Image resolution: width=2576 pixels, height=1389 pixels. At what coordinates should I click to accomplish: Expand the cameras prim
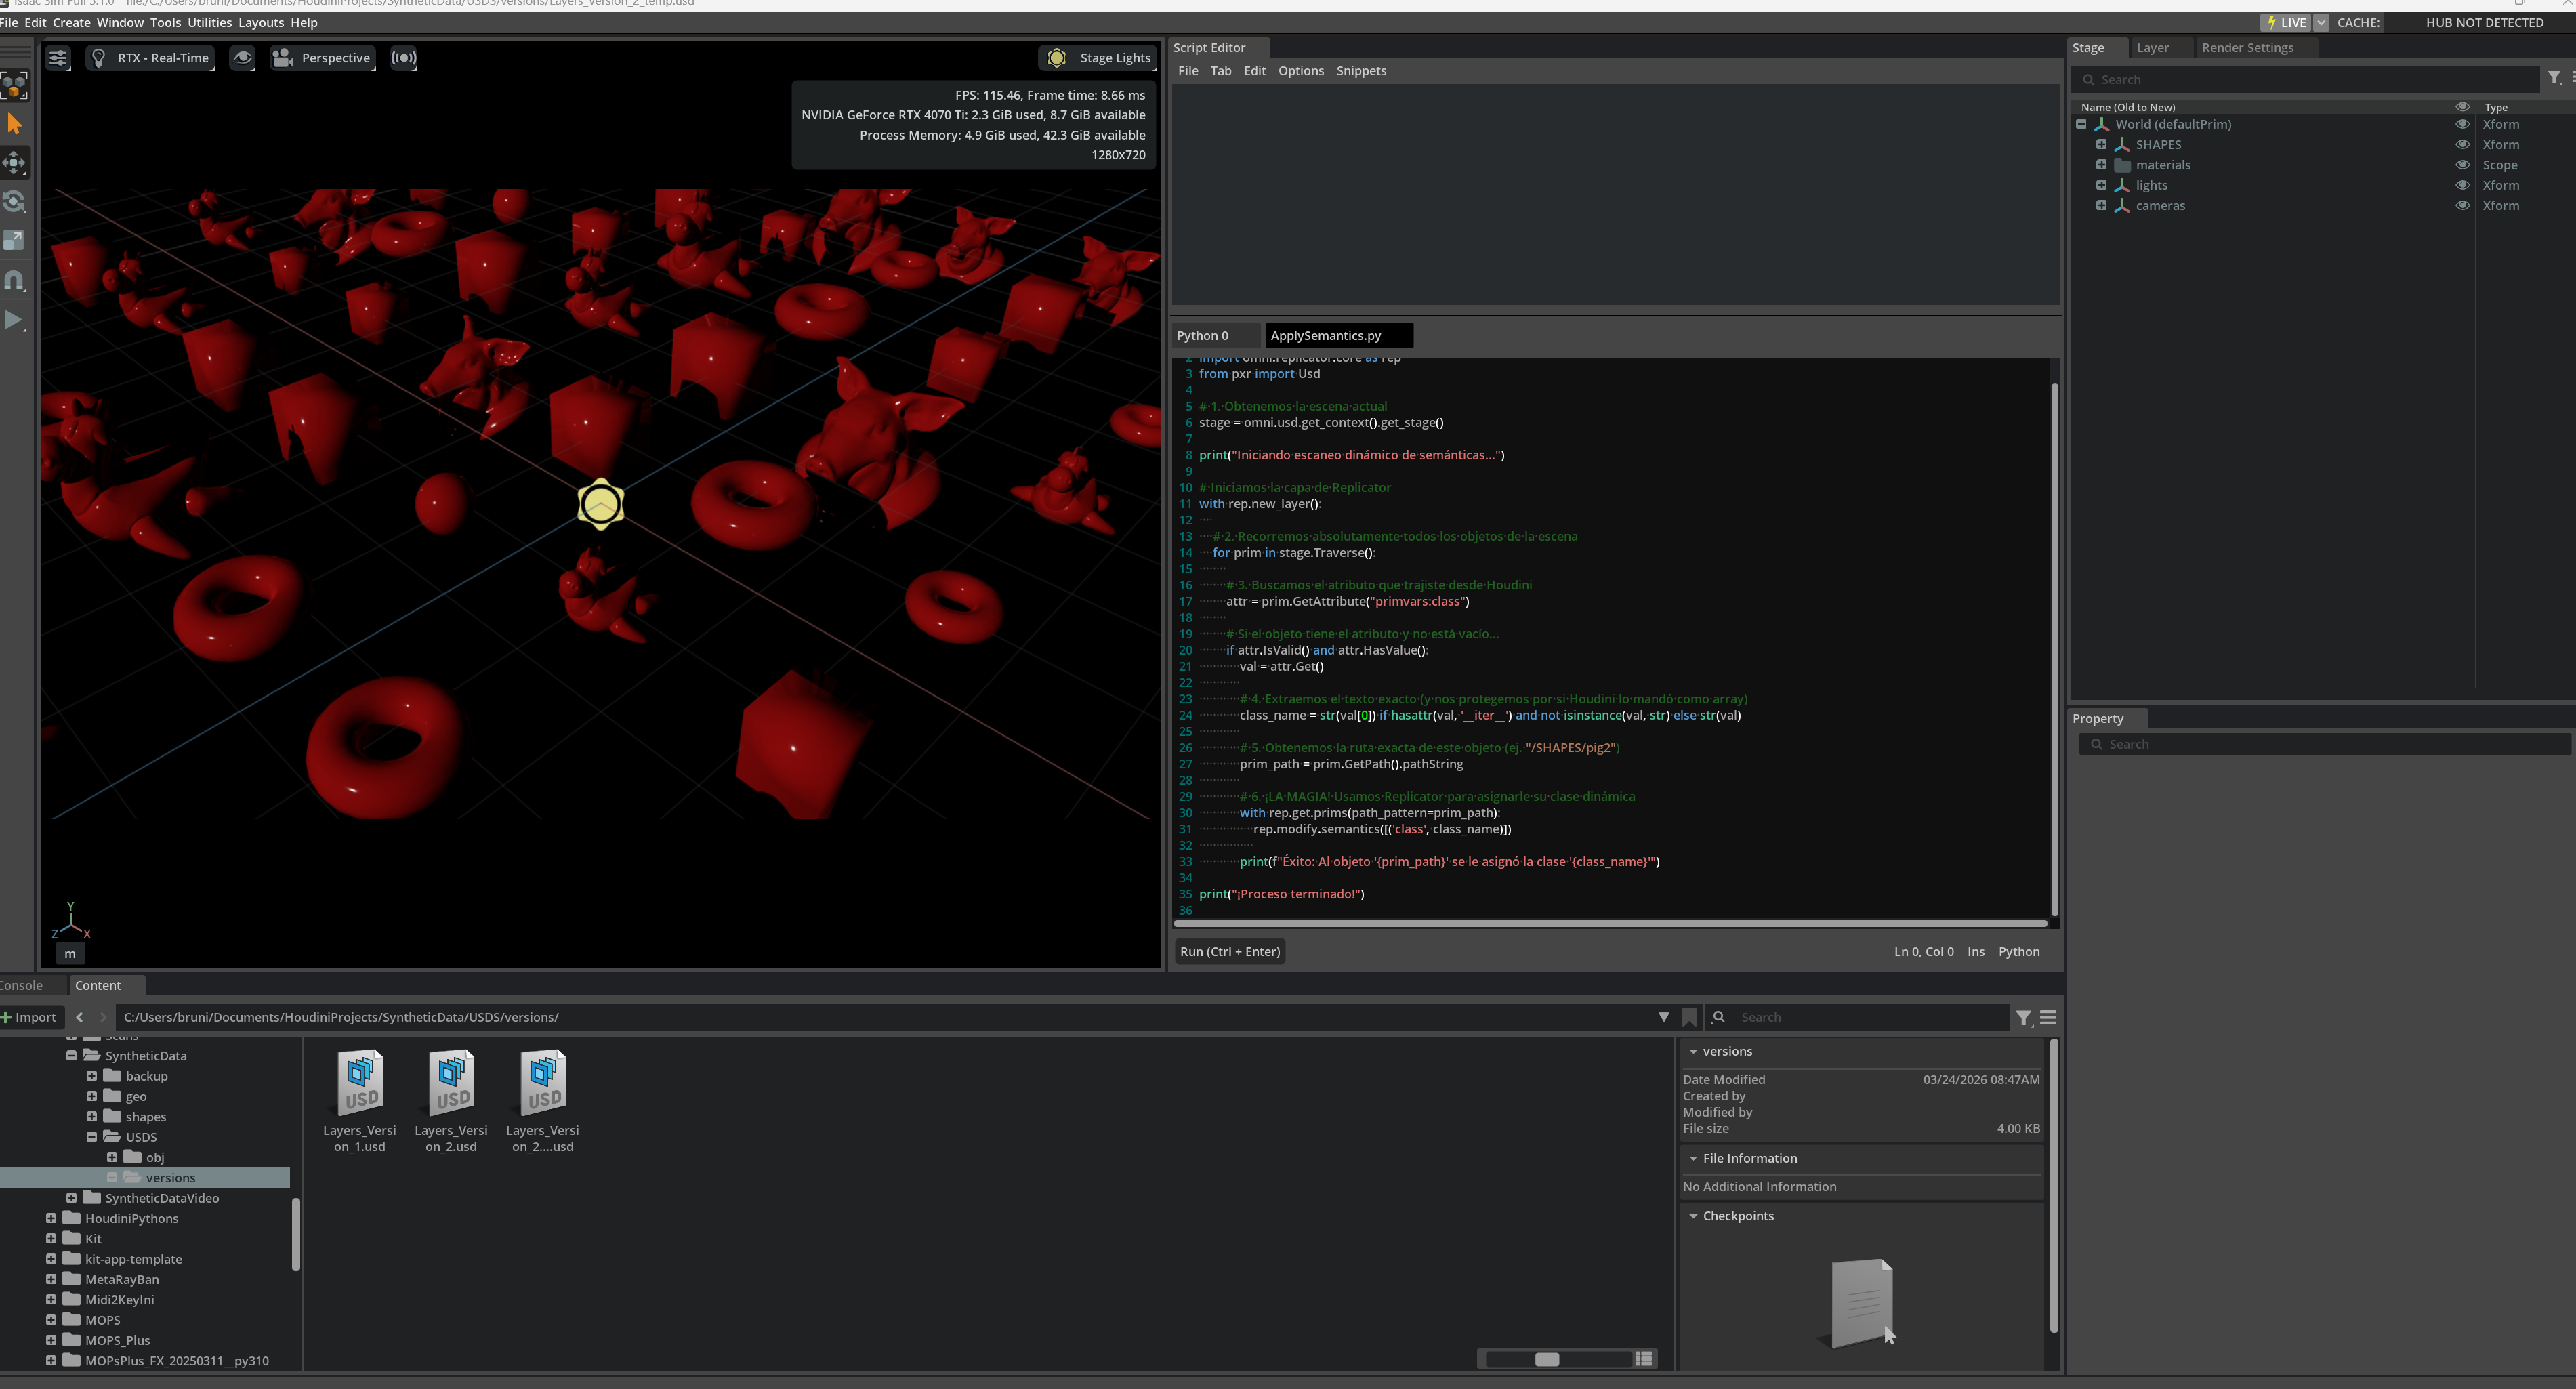(2101, 206)
